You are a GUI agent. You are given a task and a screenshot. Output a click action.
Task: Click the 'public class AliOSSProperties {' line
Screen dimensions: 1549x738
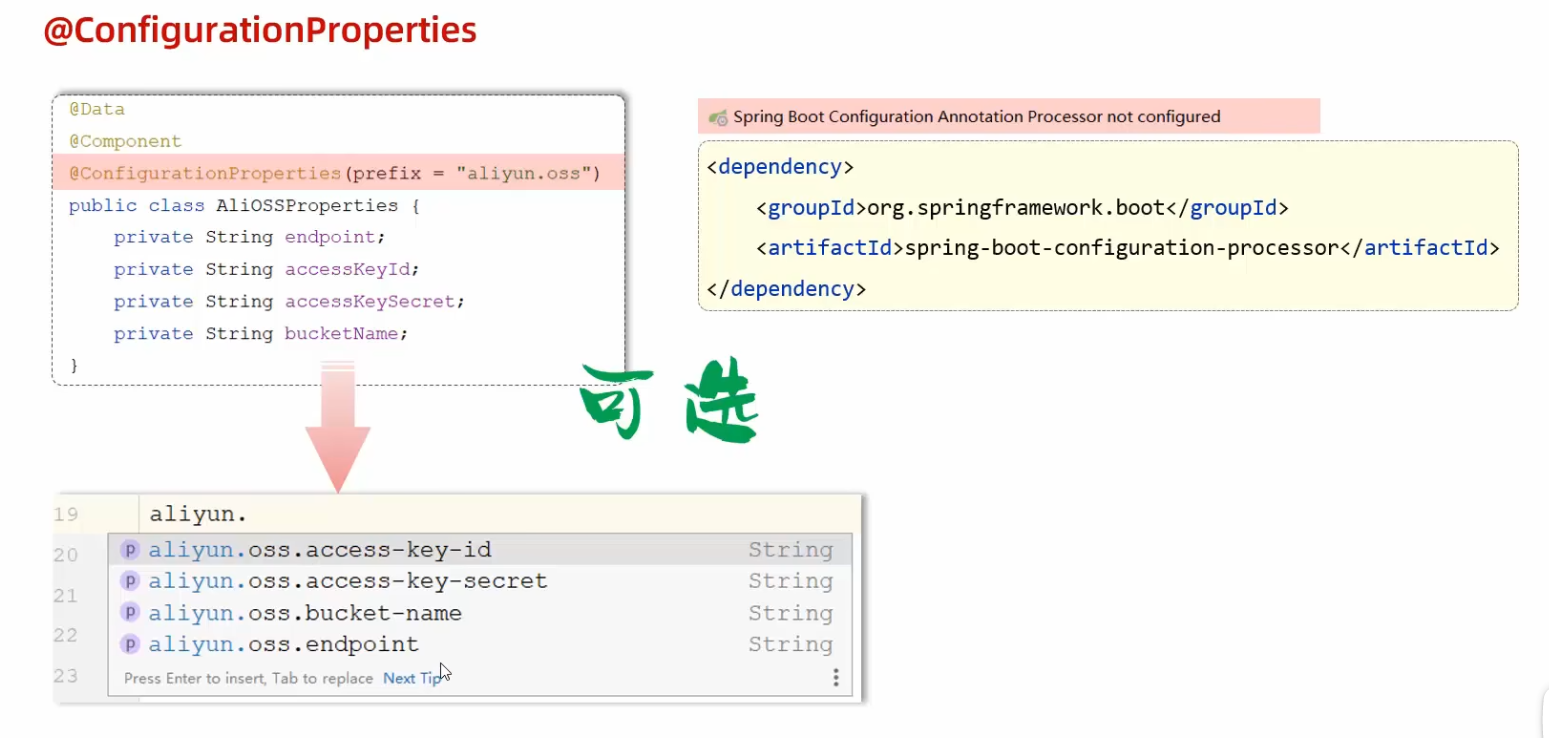tap(244, 205)
